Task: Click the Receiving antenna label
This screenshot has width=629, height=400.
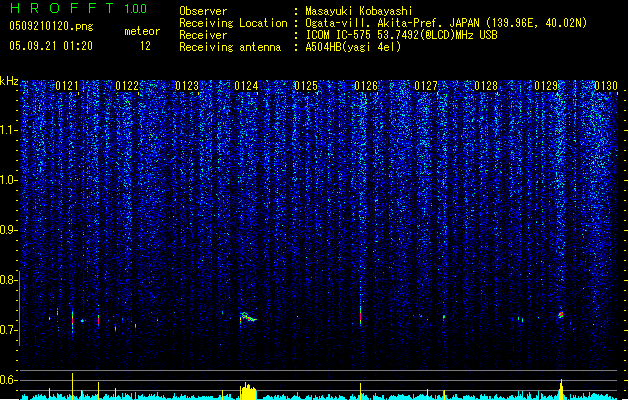Action: pyautogui.click(x=230, y=47)
